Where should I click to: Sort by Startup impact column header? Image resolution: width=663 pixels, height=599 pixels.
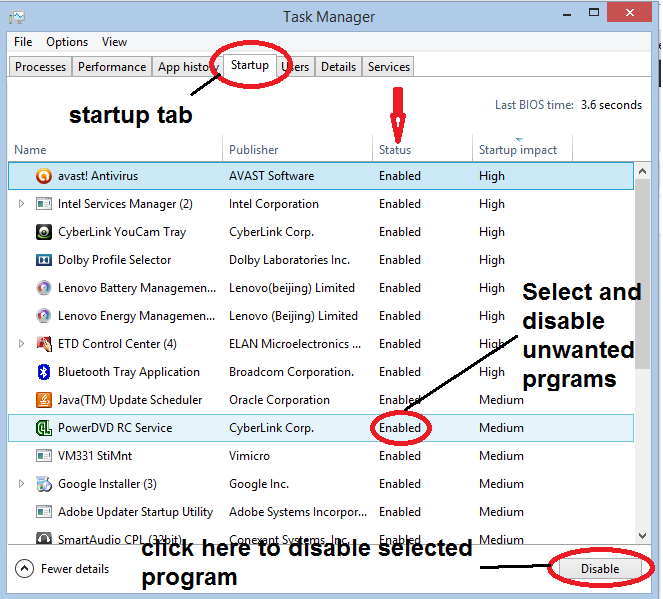pyautogui.click(x=522, y=150)
